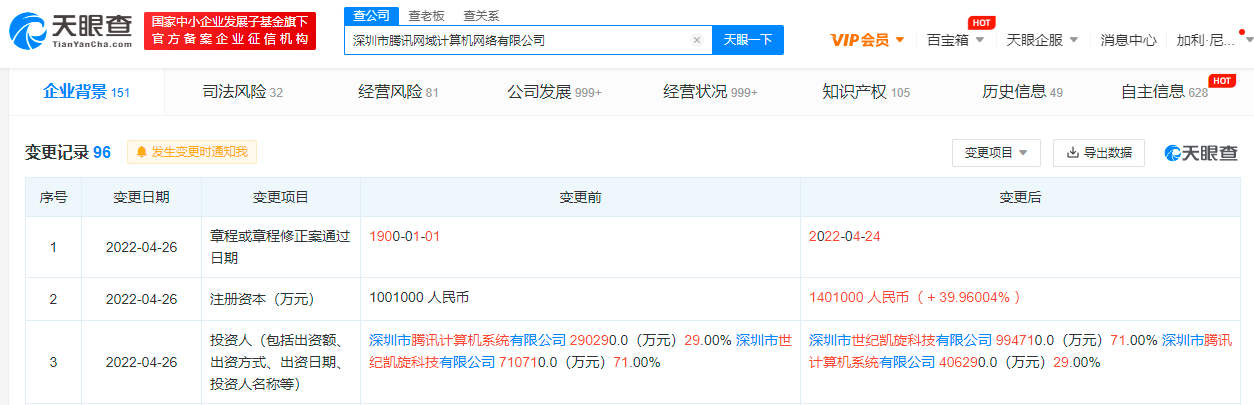The width and height of the screenshot is (1254, 405).
Task: Select the 经营风险 tab
Action: click(x=398, y=92)
